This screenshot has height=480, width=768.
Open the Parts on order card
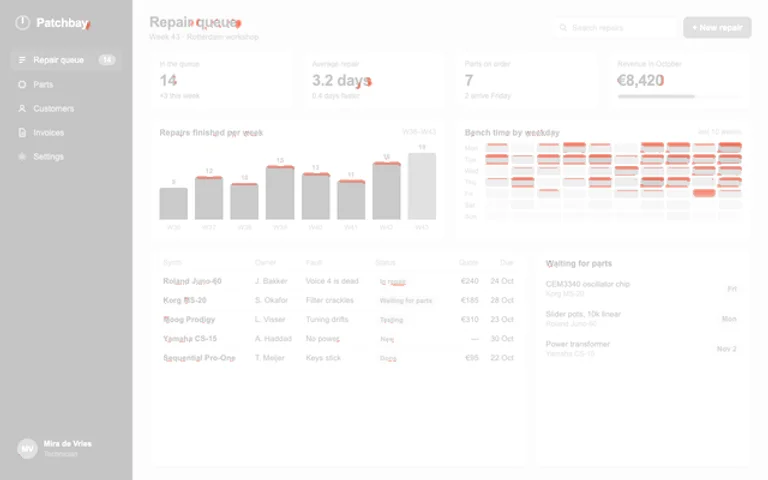click(527, 81)
